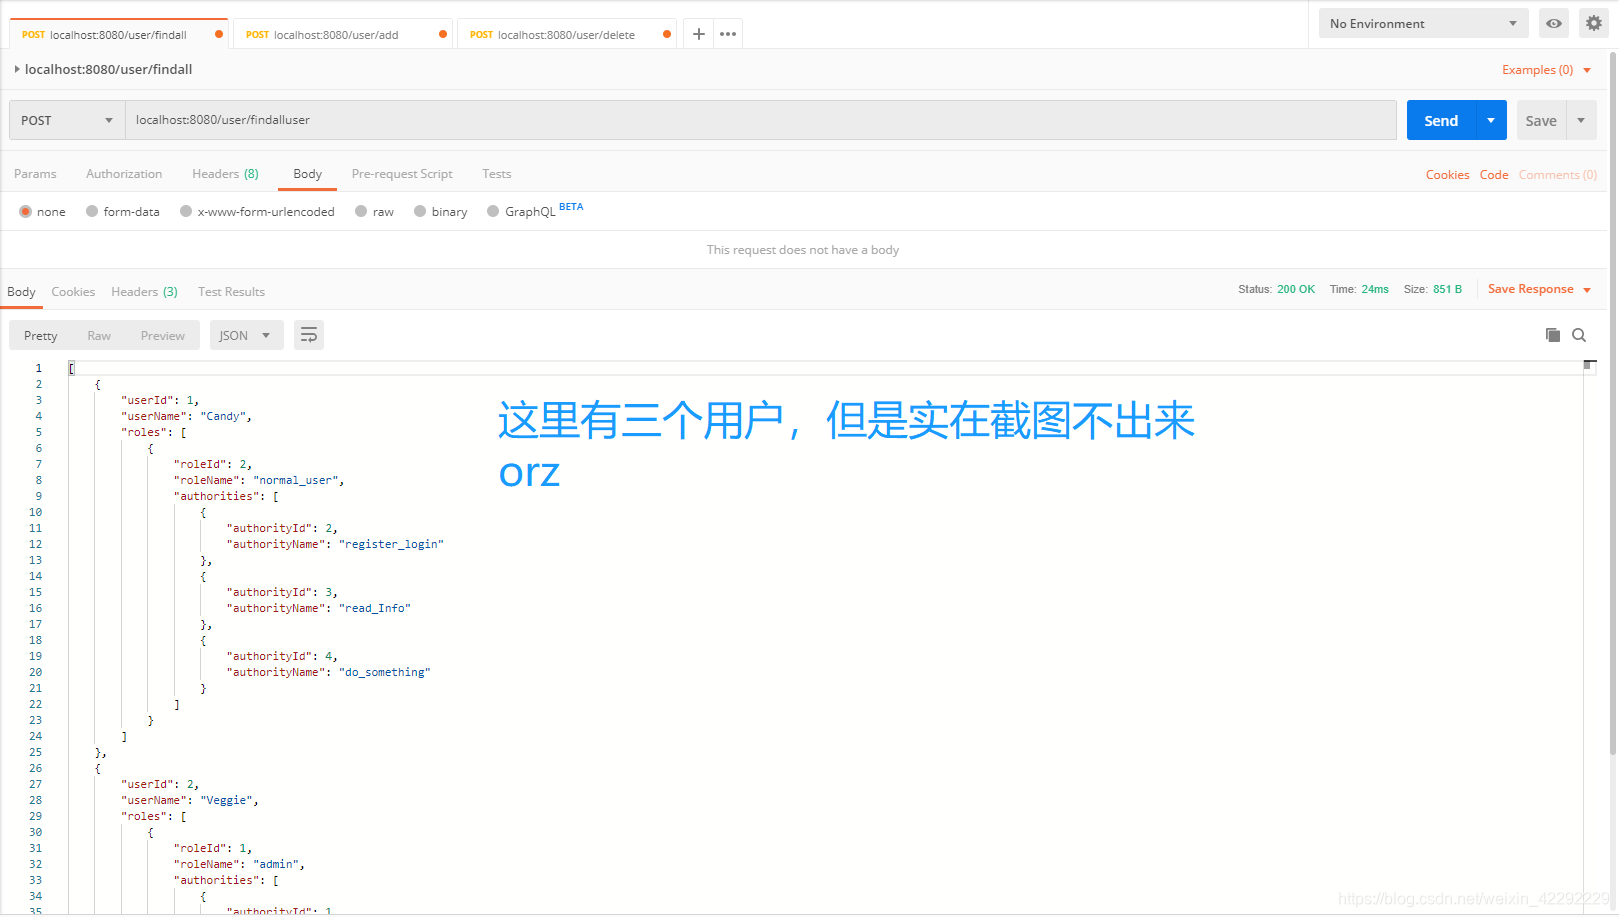Open Save button dropdown arrow

coord(1581,120)
